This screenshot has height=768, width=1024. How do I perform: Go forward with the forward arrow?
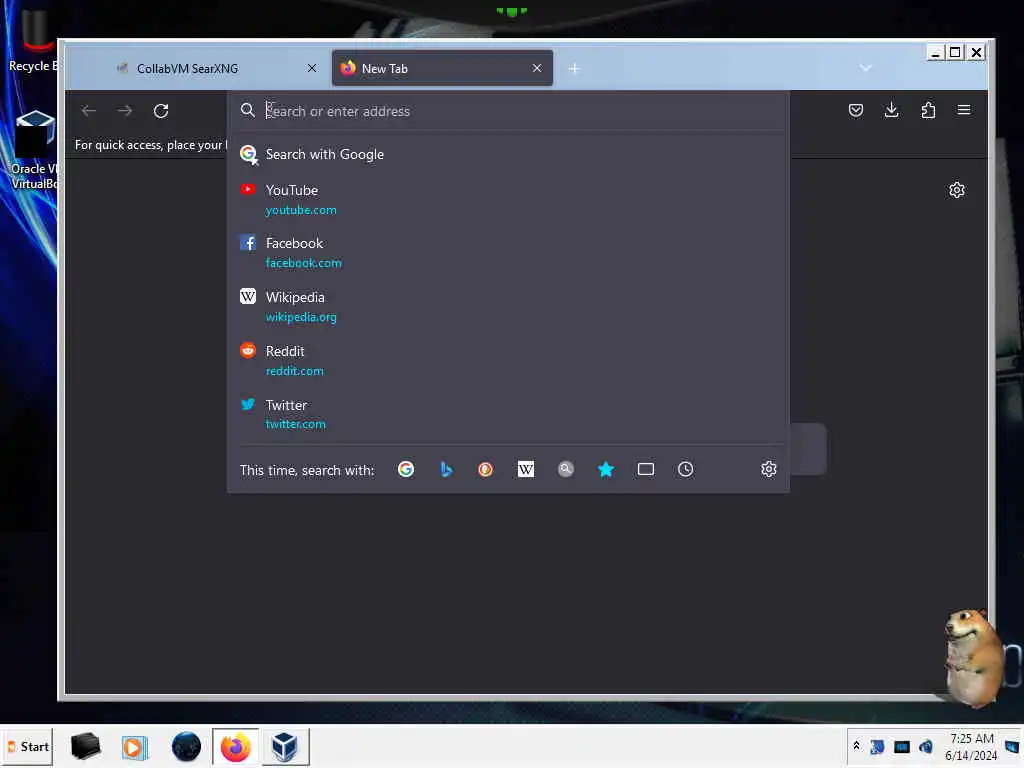[125, 111]
